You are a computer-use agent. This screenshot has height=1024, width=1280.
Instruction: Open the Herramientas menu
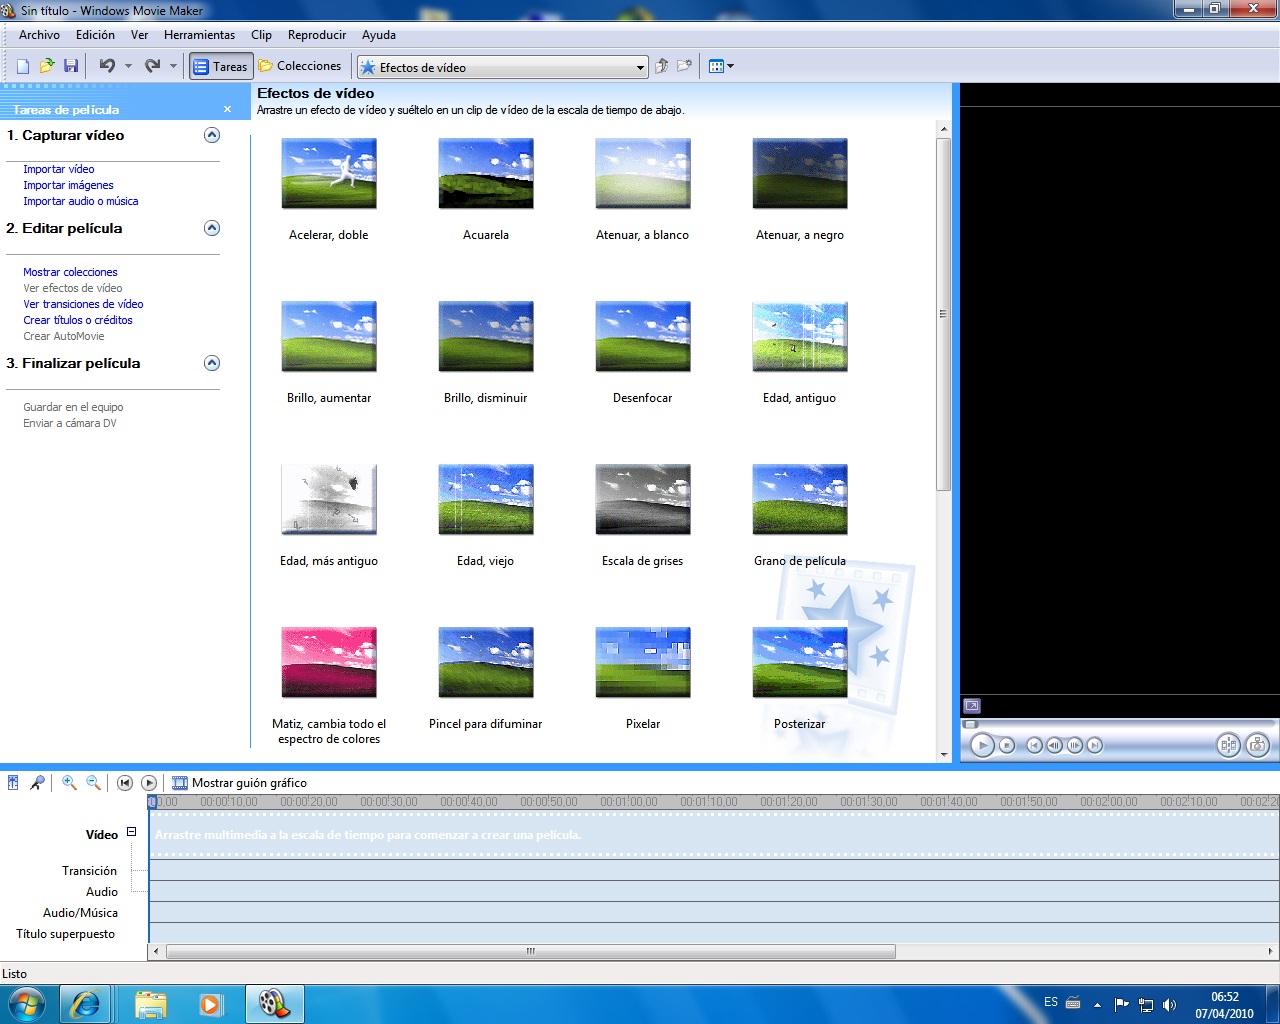[x=199, y=34]
